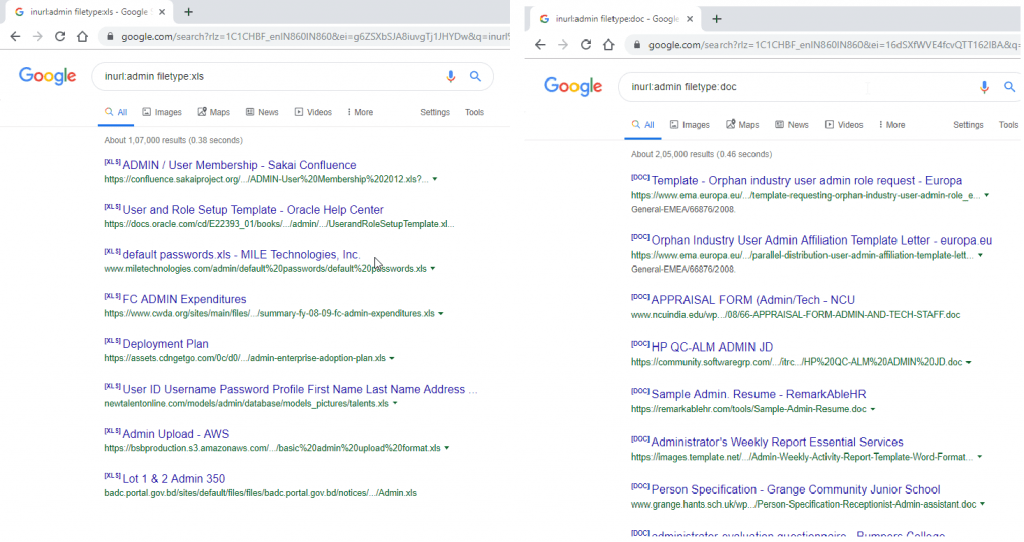
Task: Expand dropdown arrow beside newtalentonline URL
Action: click(x=395, y=404)
